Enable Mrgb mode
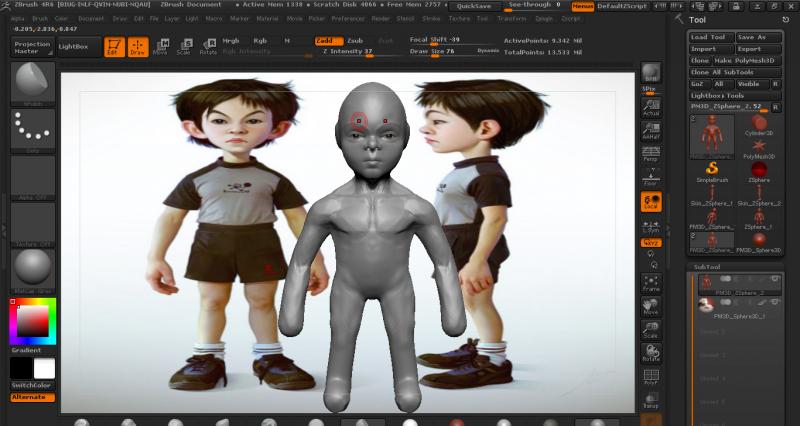Viewport: 800px width, 426px height. (x=231, y=41)
